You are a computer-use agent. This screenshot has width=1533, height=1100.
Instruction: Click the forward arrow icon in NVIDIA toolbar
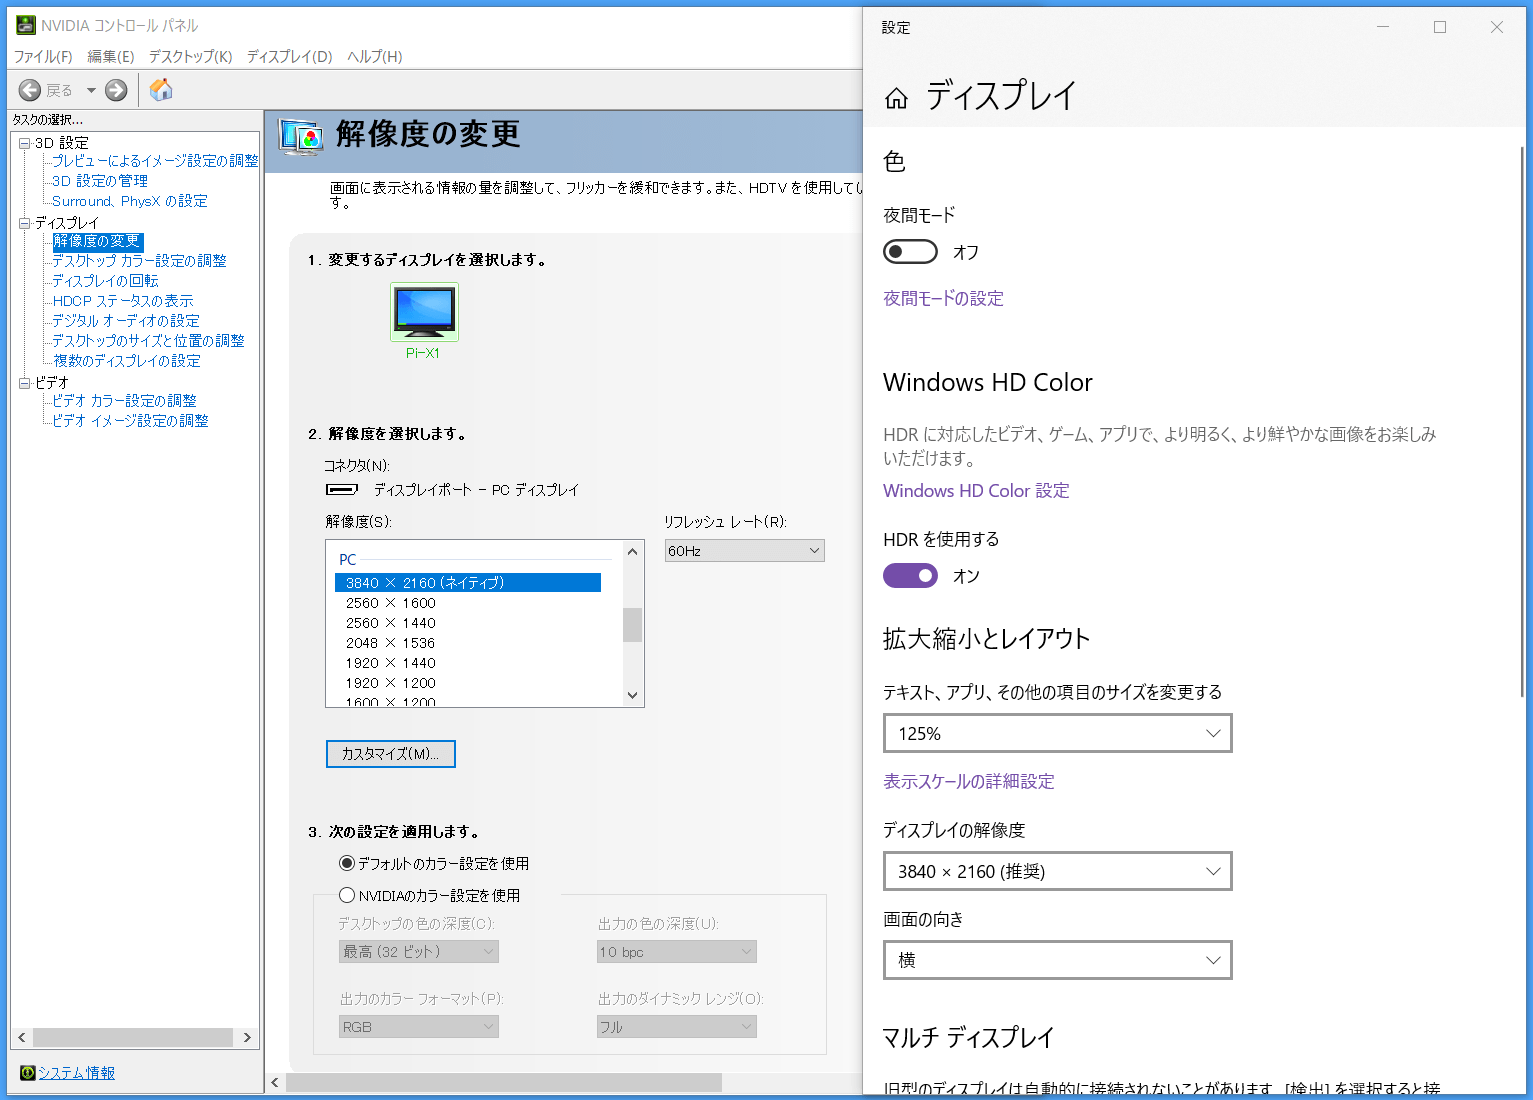116,90
